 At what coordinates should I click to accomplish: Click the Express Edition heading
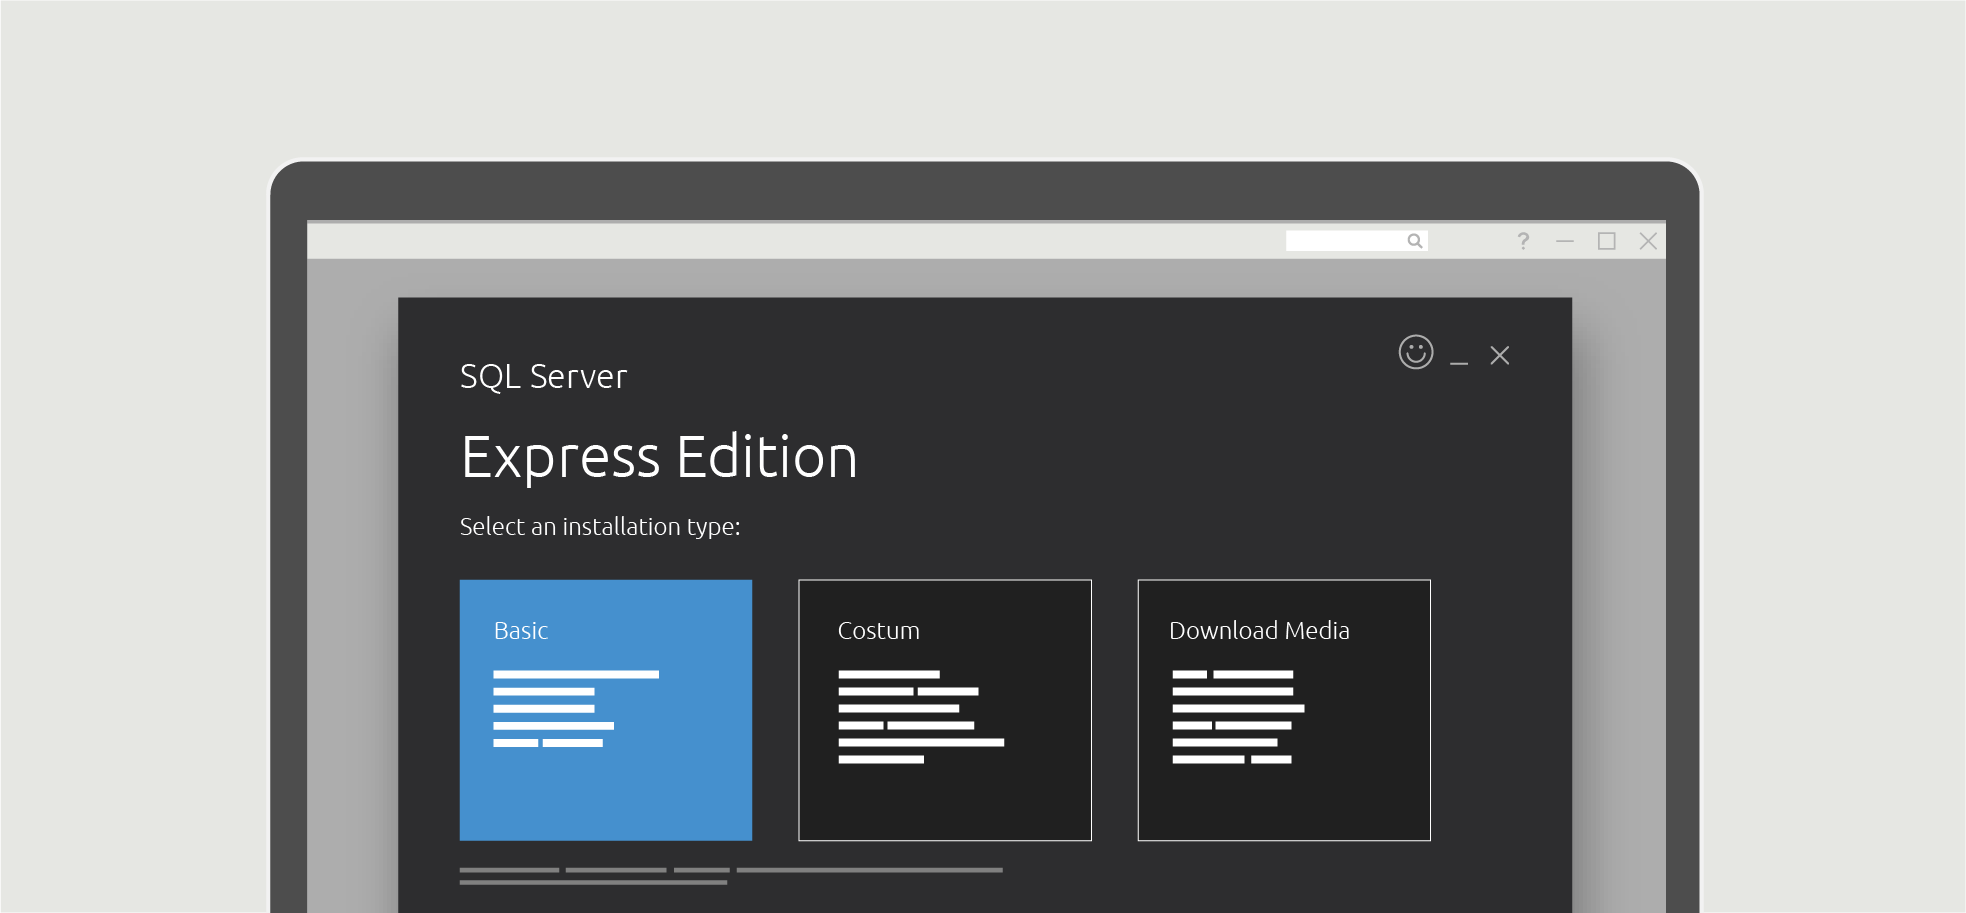tap(659, 458)
